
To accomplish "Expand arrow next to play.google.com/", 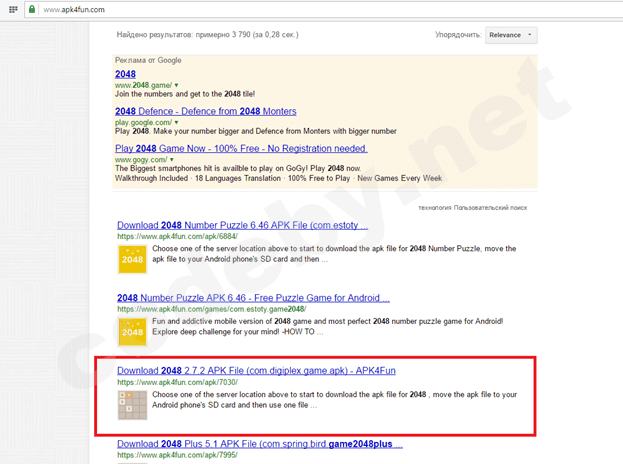I will pyautogui.click(x=176, y=122).
